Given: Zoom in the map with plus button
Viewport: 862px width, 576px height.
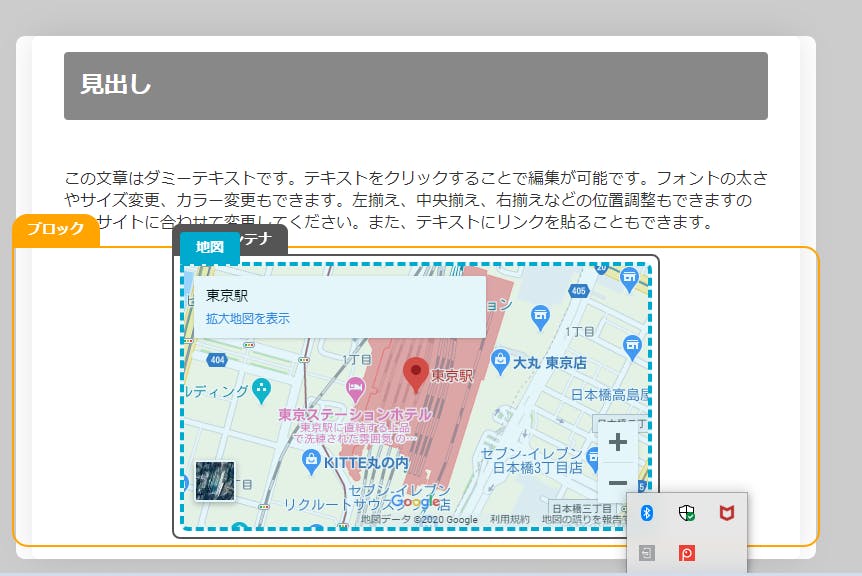Looking at the screenshot, I should click(617, 442).
